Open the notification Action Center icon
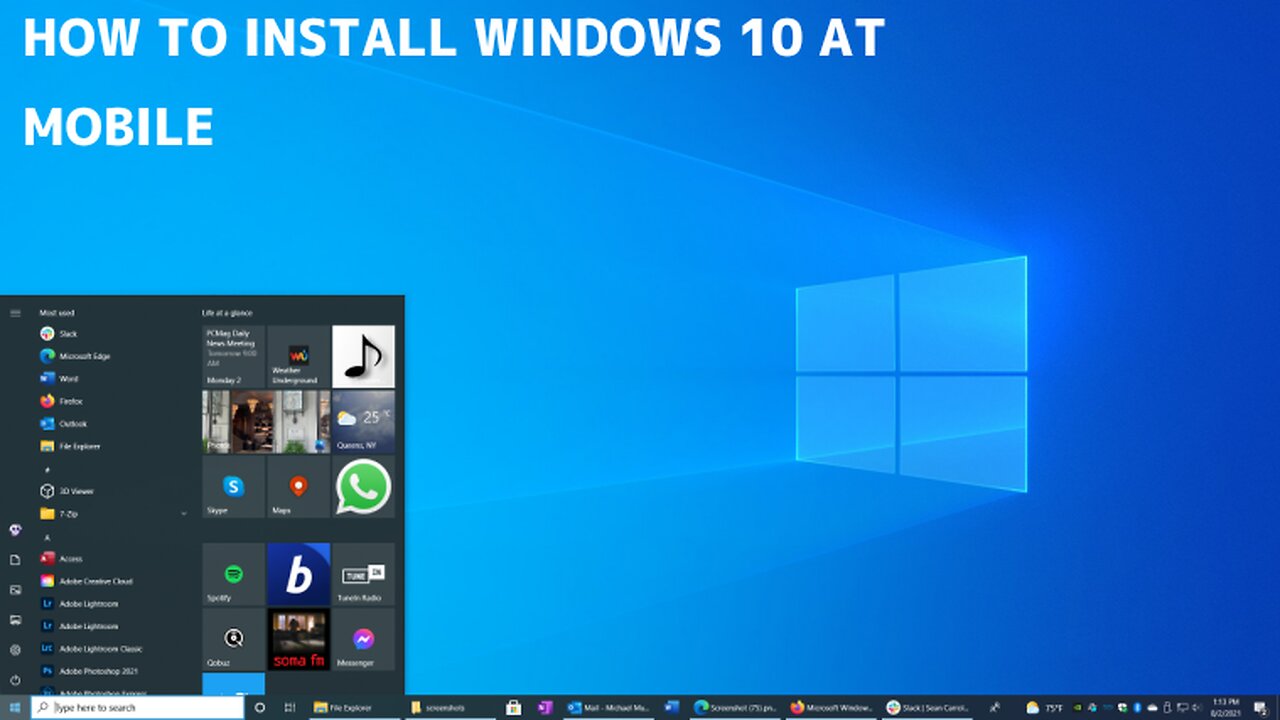 point(1262,707)
